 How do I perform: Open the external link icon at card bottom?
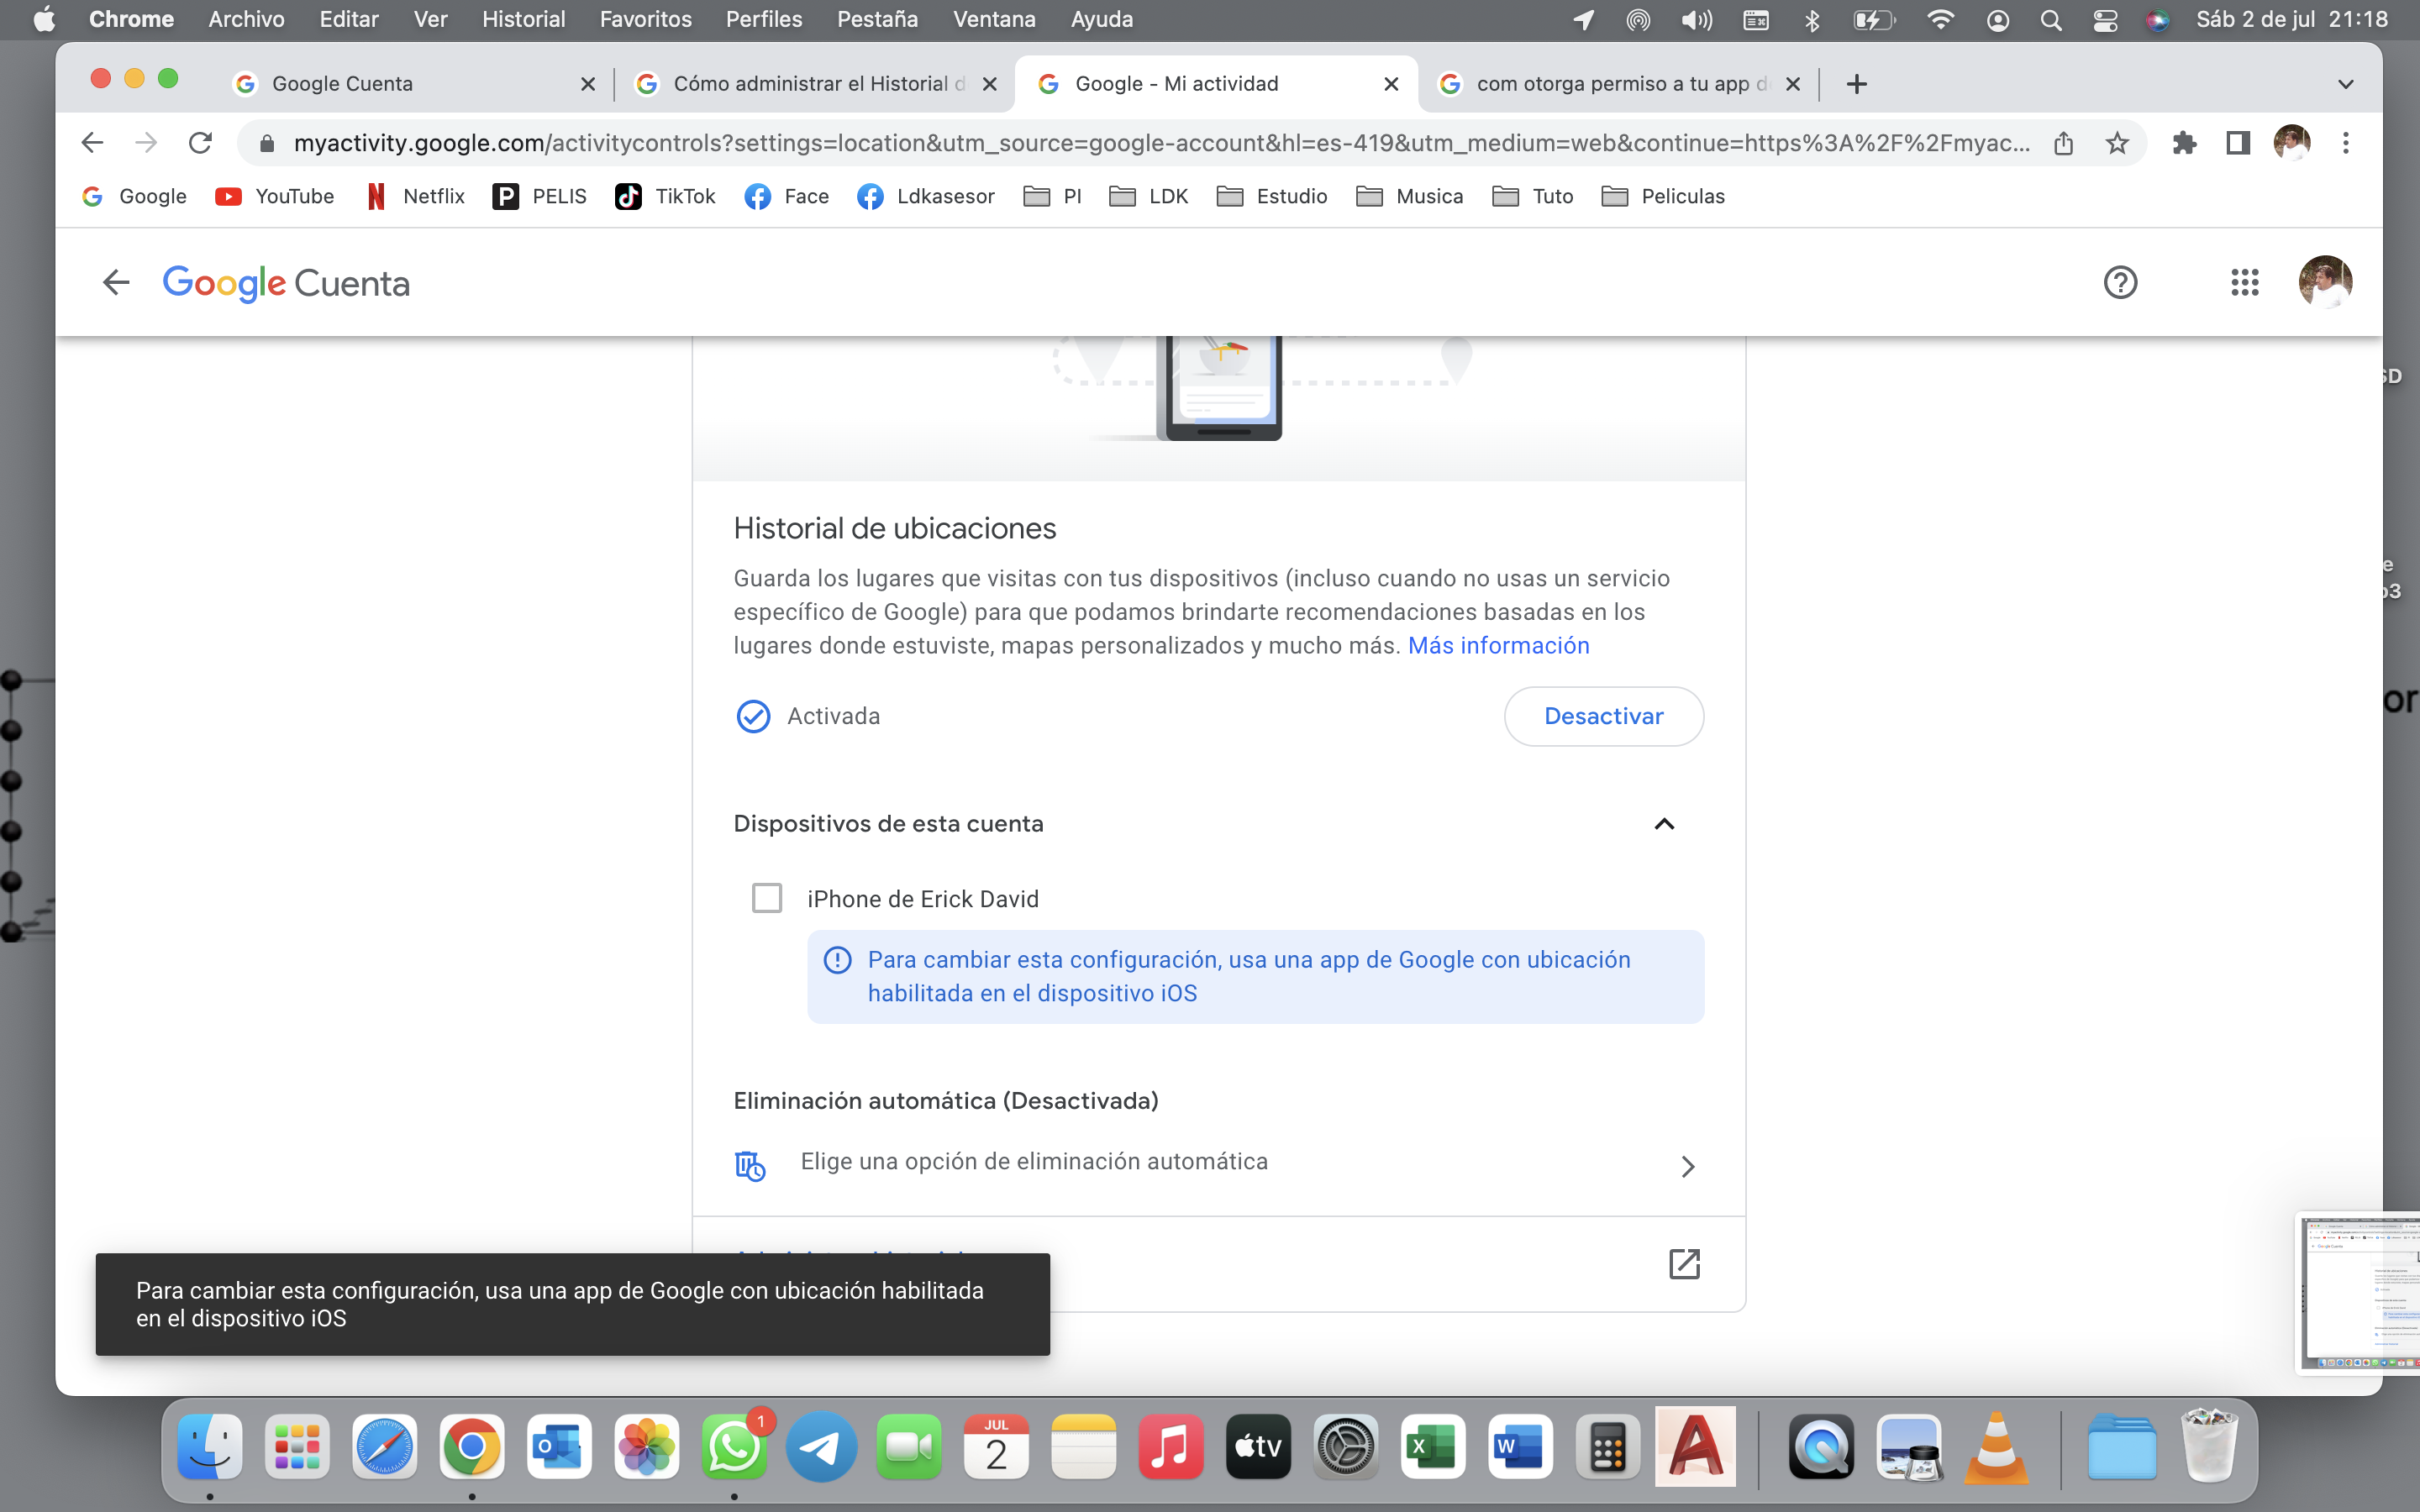pyautogui.click(x=1684, y=1263)
